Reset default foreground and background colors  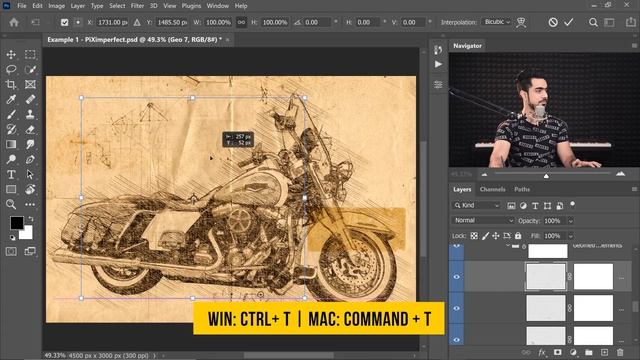point(12,238)
